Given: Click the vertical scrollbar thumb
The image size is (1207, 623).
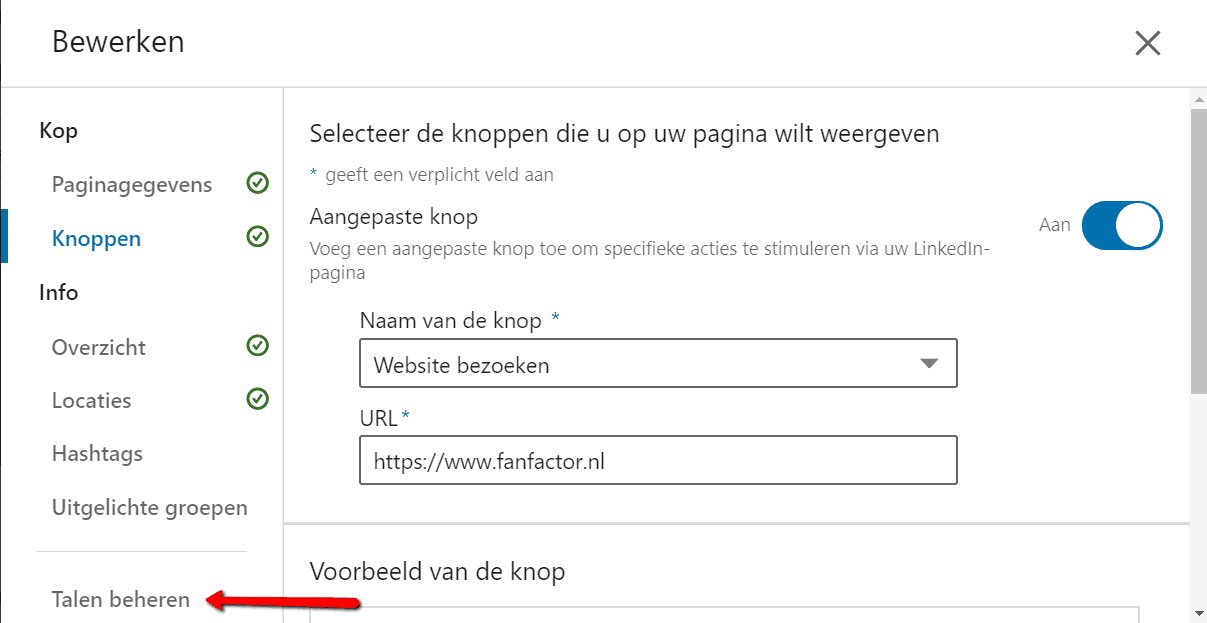Looking at the screenshot, I should tap(1198, 251).
